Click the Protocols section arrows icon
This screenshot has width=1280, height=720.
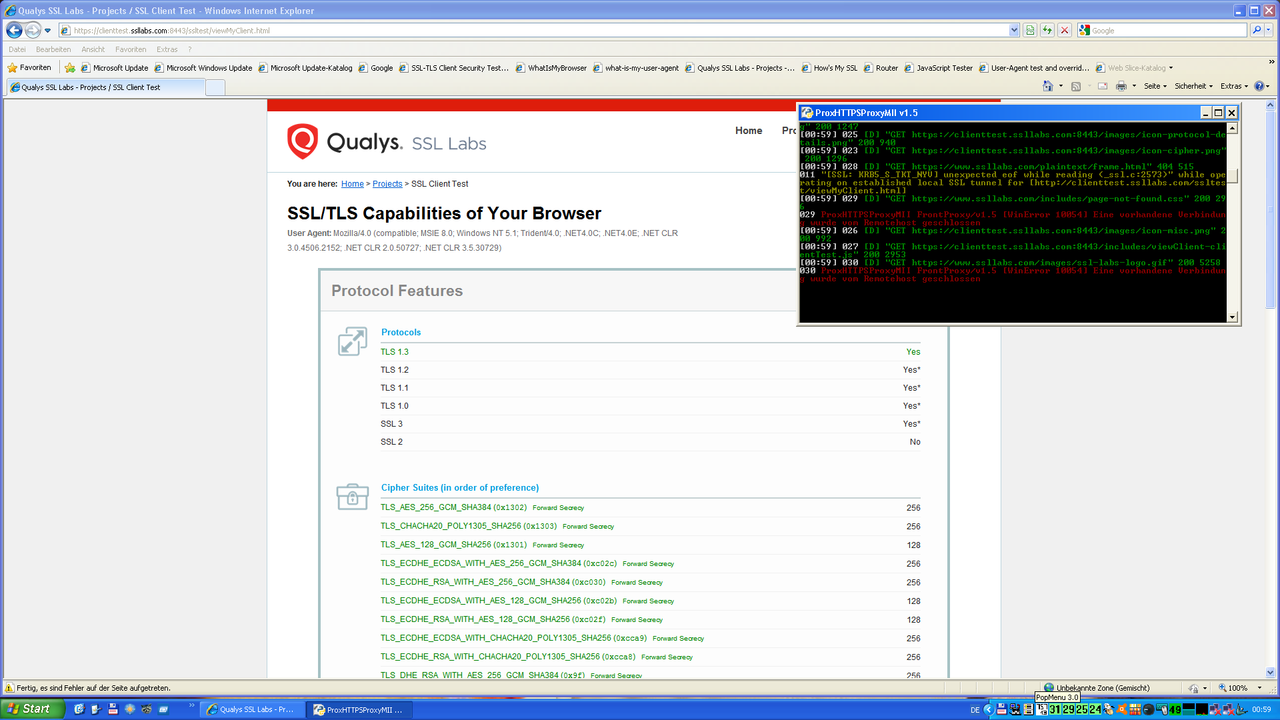click(351, 341)
